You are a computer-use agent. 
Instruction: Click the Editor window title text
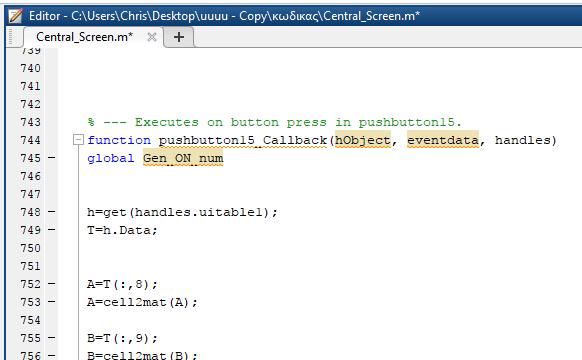[224, 16]
